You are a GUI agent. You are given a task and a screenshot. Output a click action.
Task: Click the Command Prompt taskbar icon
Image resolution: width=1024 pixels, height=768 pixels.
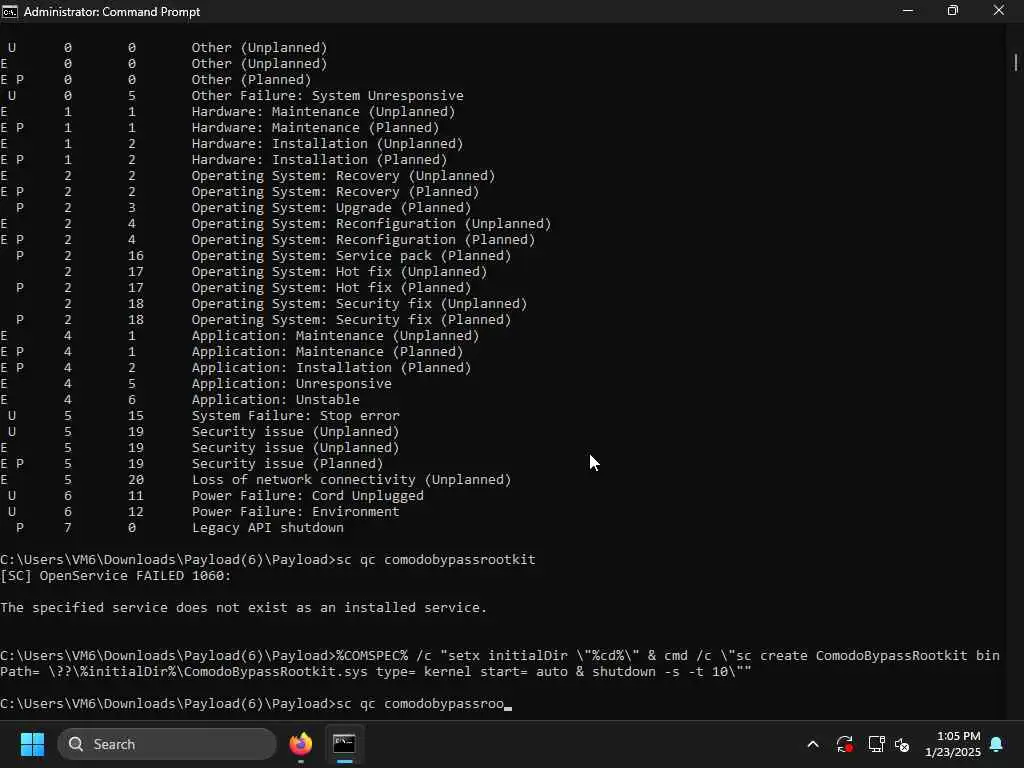point(344,744)
